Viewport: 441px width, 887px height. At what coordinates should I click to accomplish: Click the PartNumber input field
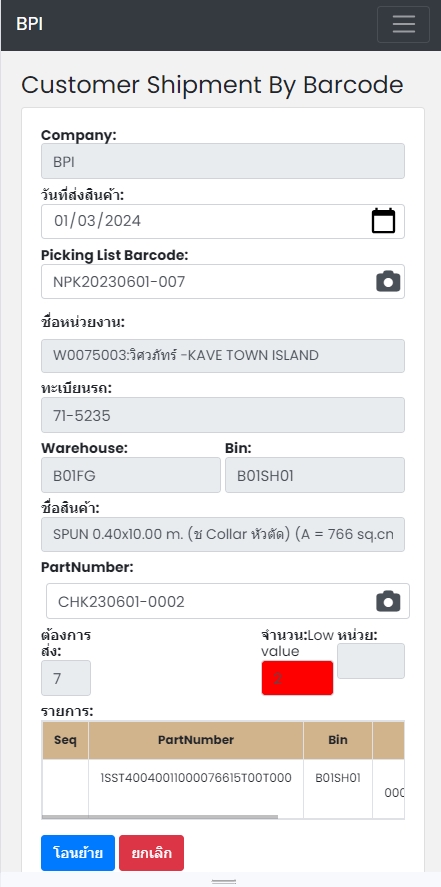[228, 601]
